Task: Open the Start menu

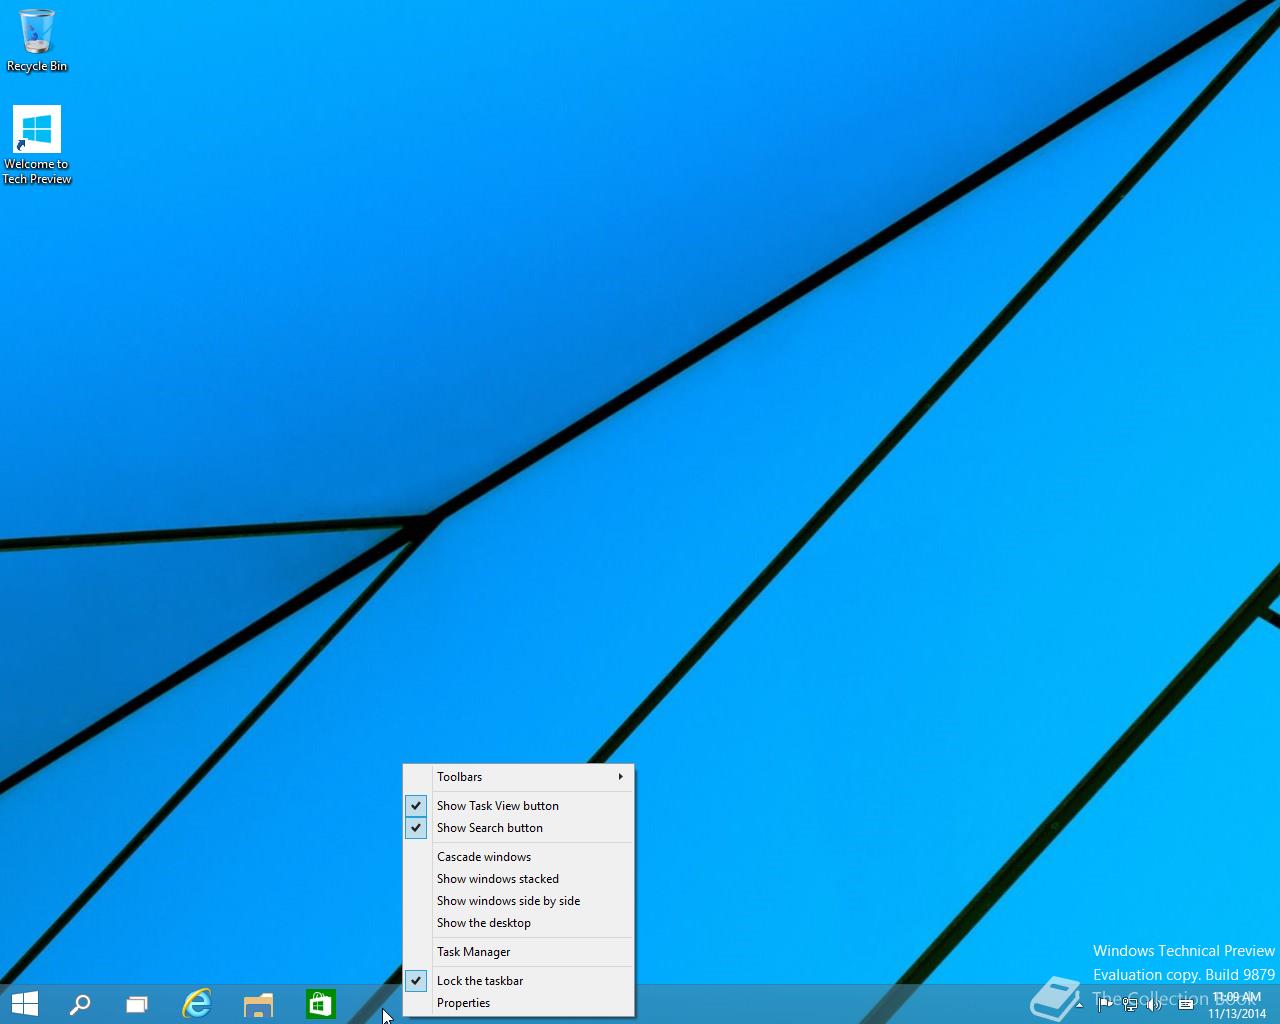Action: pyautogui.click(x=24, y=1004)
